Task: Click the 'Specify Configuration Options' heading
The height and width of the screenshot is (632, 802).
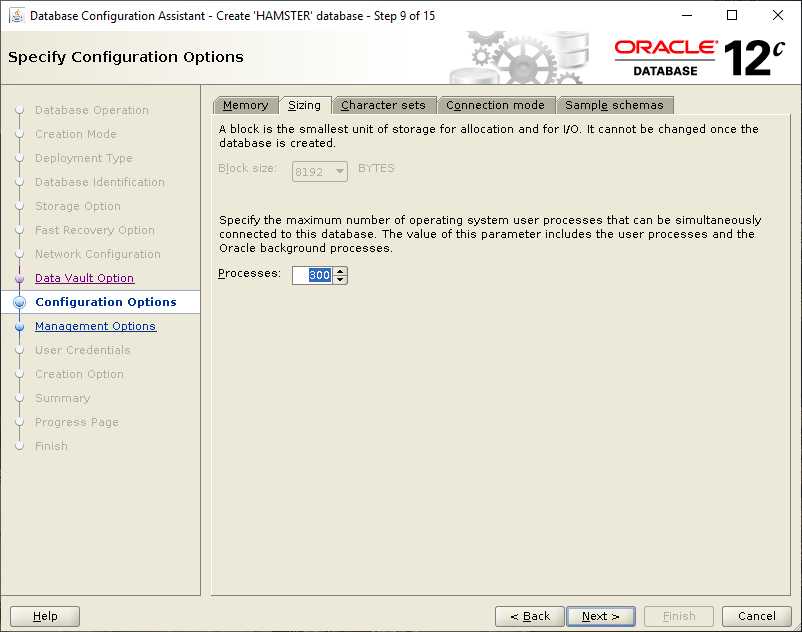Action: [126, 57]
